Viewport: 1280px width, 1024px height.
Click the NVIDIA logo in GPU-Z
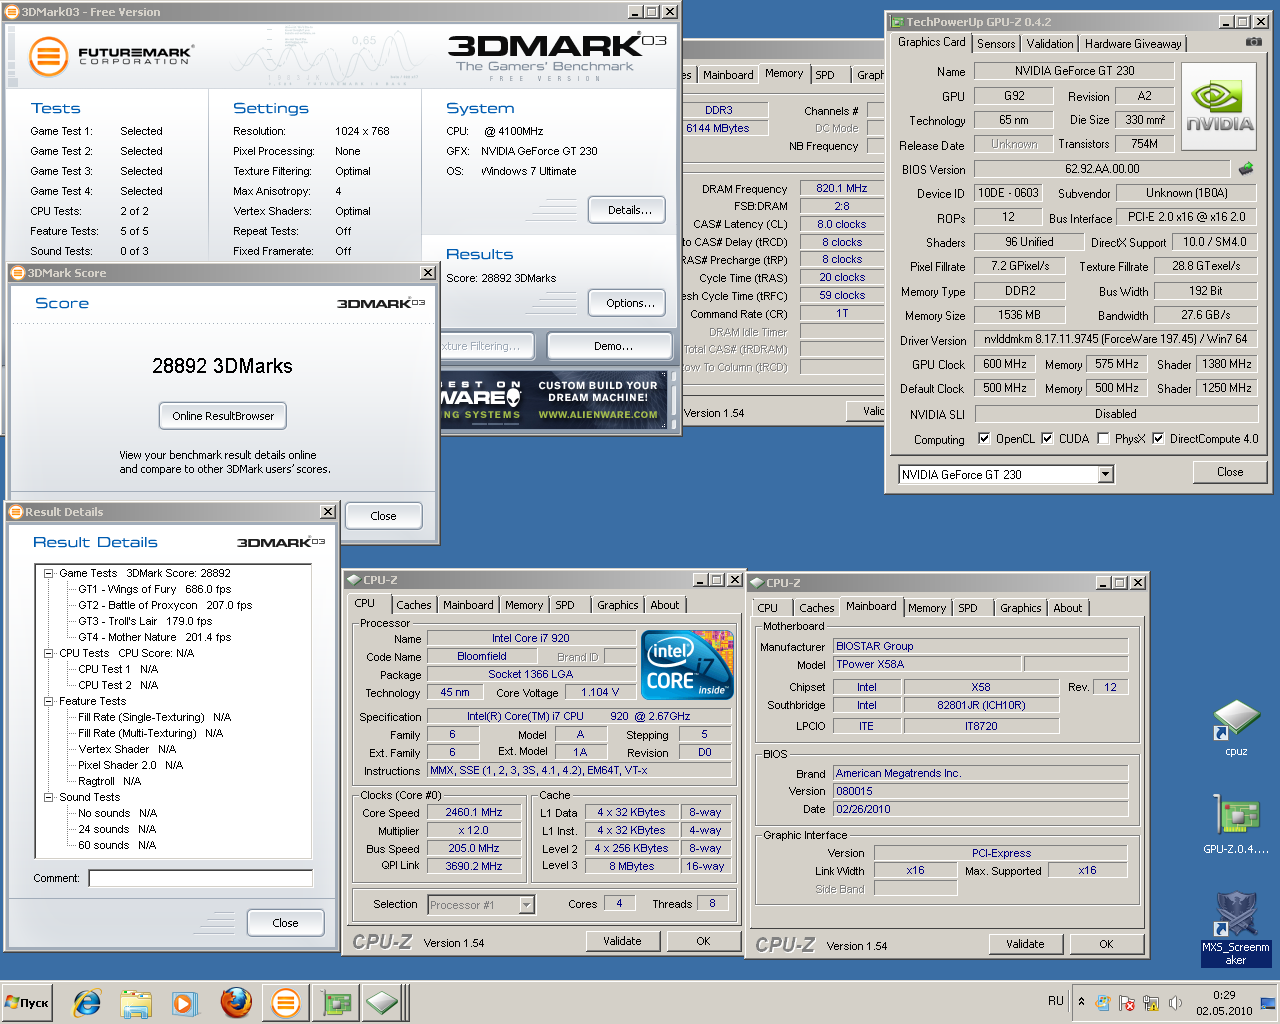point(1219,107)
